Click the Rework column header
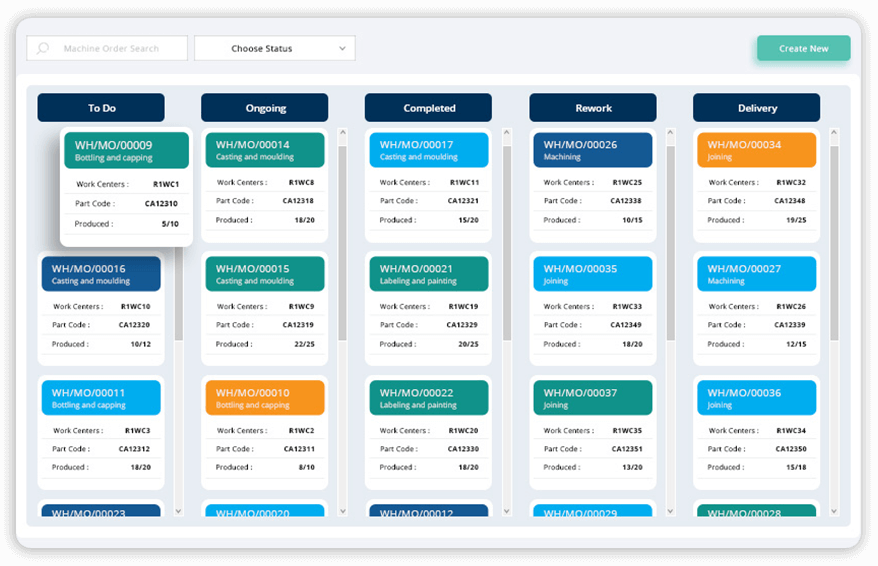This screenshot has height=566, width=878. click(x=593, y=108)
